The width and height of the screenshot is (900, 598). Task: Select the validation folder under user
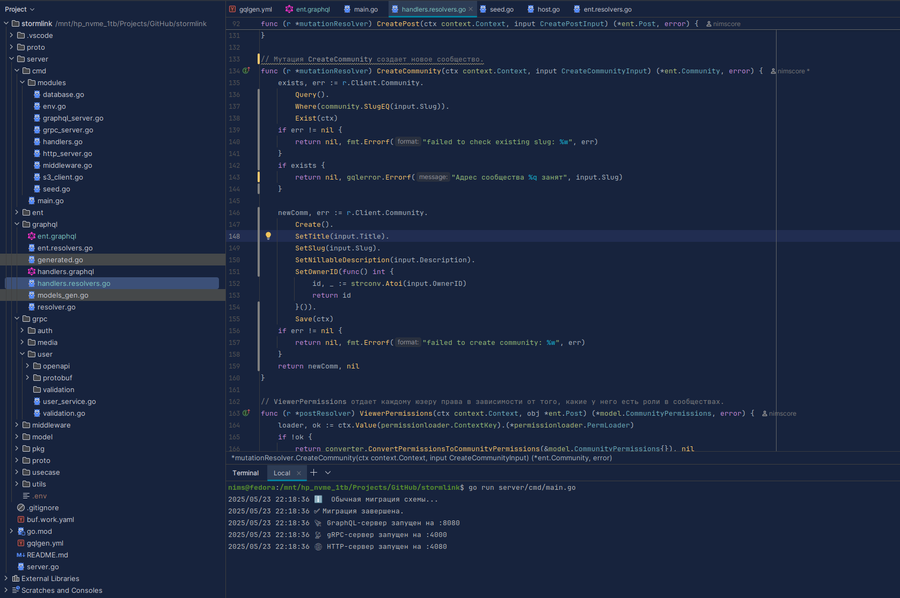coord(59,390)
